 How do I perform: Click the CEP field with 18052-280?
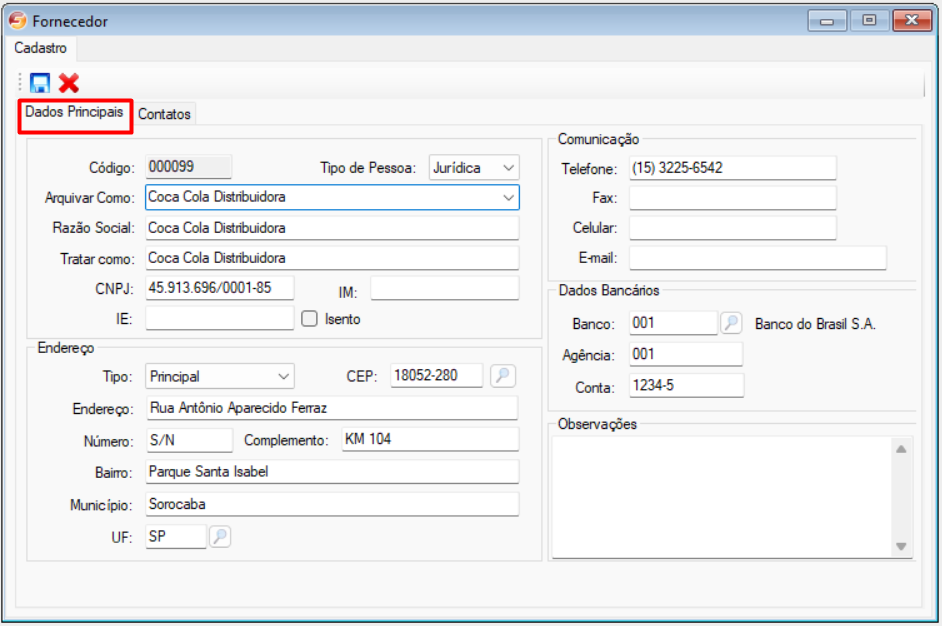437,375
